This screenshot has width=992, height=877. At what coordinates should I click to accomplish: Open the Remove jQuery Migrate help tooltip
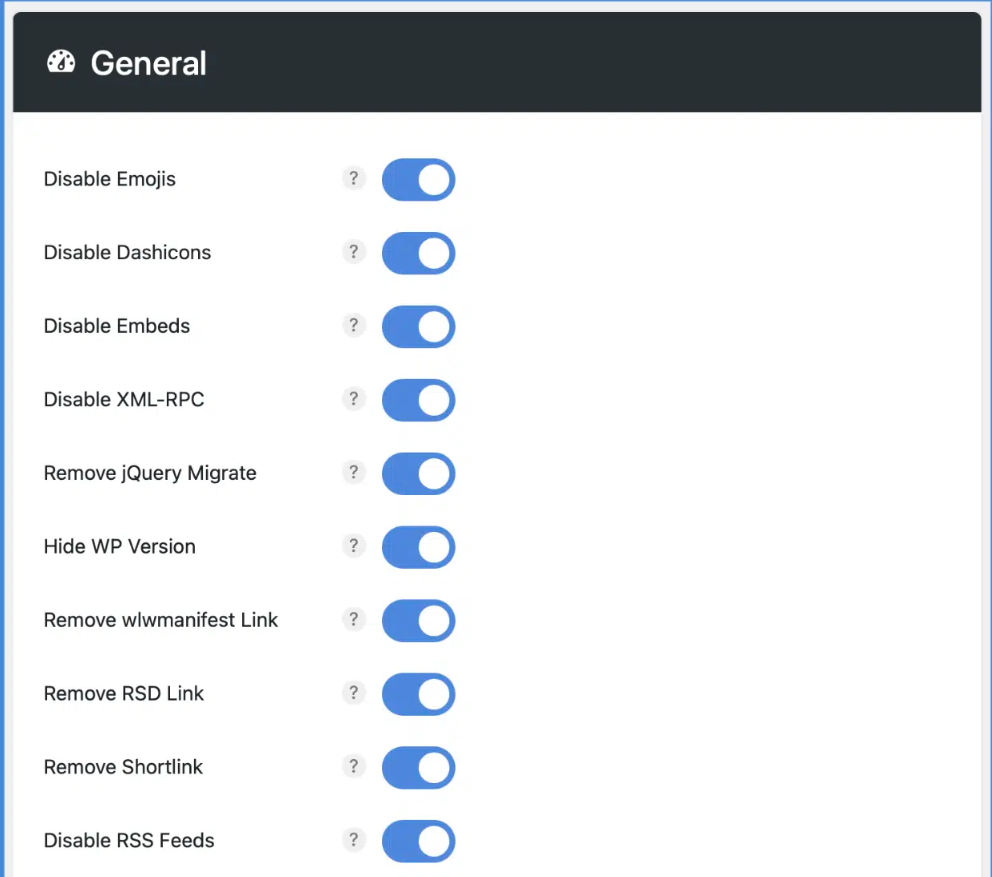point(354,472)
